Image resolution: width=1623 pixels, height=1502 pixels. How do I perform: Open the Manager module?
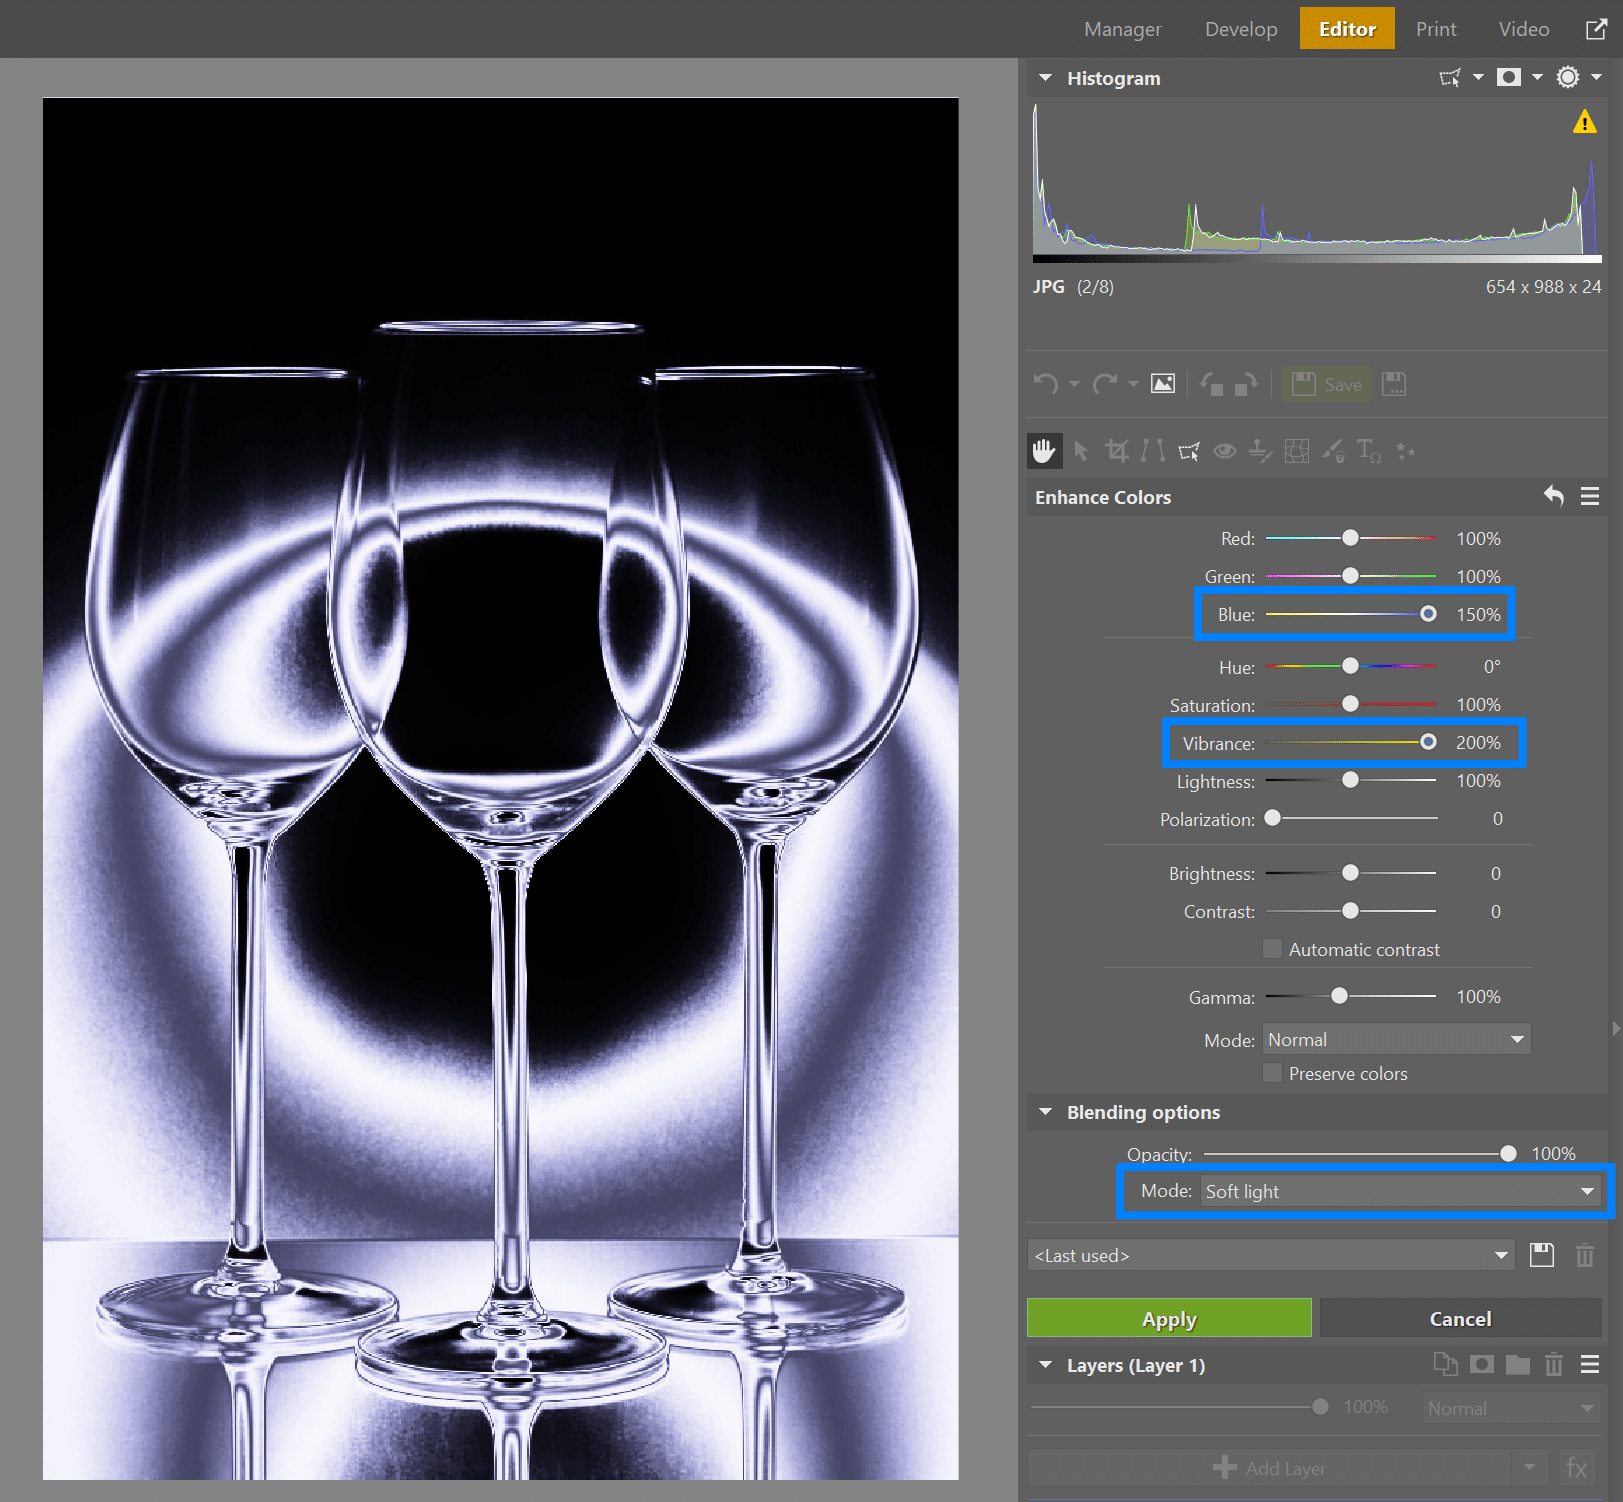[1122, 28]
